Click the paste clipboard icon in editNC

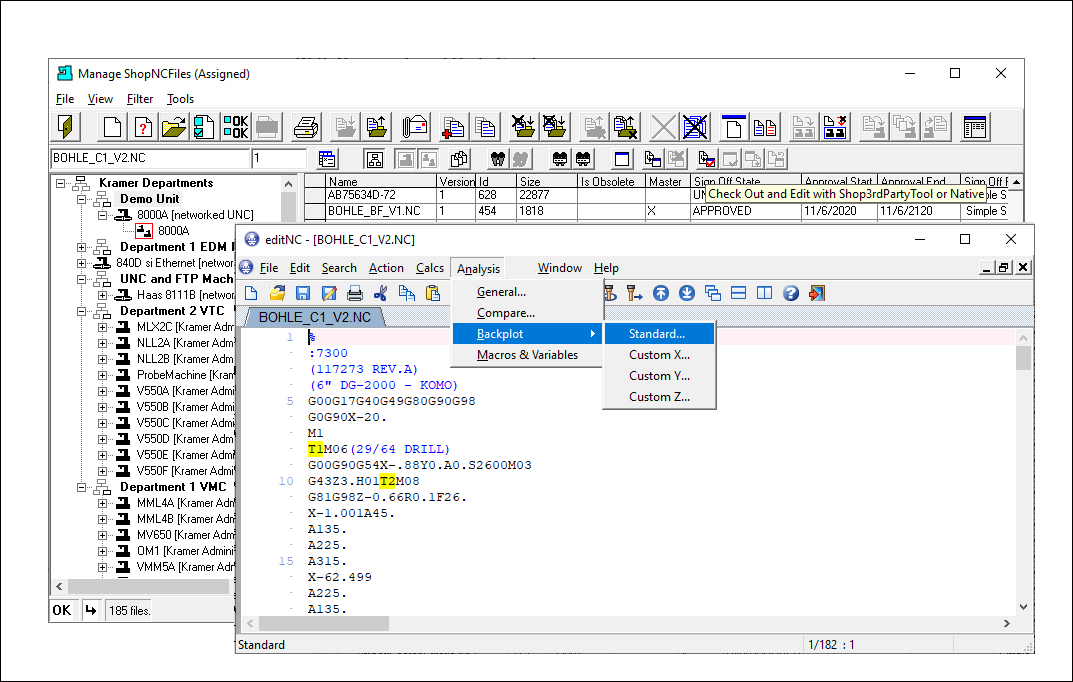[433, 293]
